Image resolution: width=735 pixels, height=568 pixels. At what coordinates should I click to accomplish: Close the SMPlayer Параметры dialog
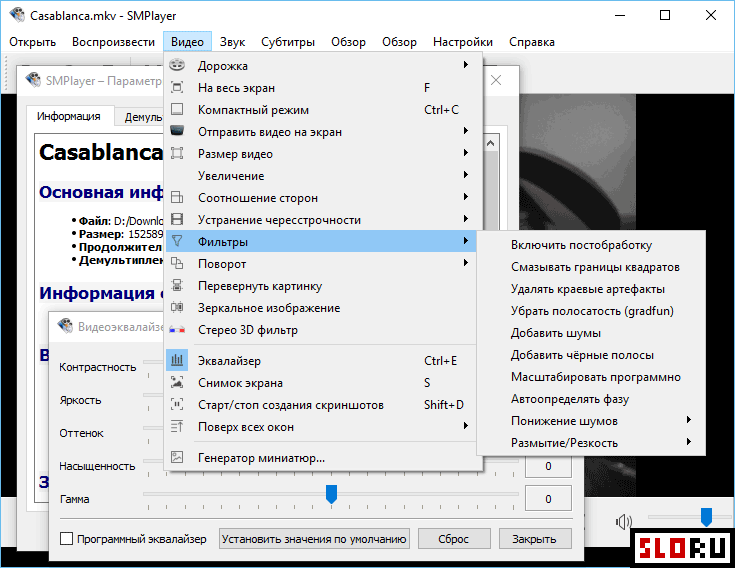click(x=496, y=81)
